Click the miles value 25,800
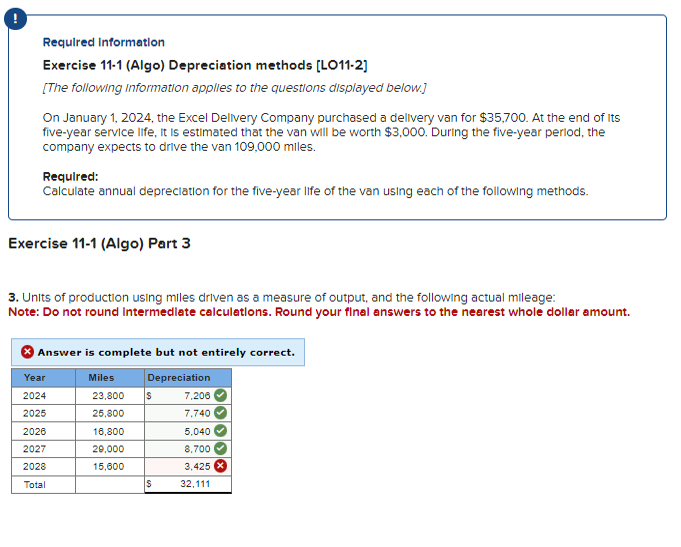 [x=108, y=413]
